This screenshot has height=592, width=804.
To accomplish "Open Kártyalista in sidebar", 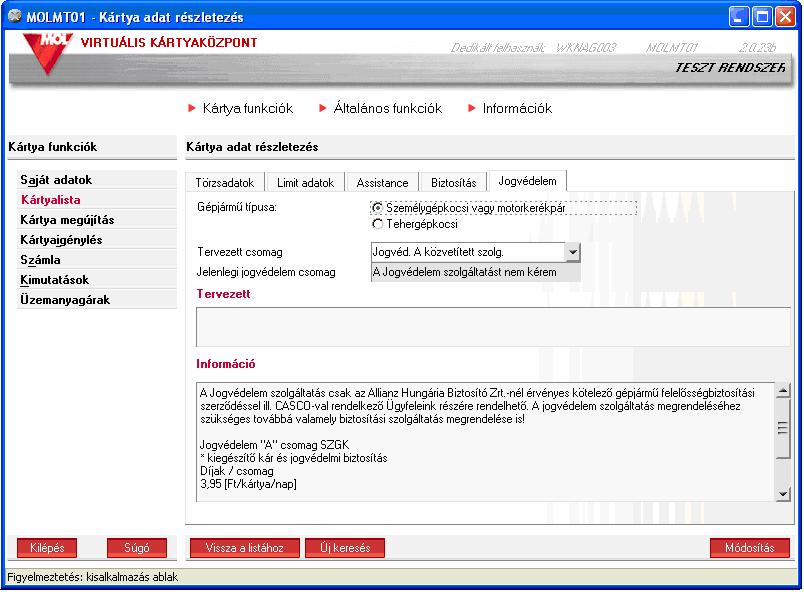I will click(96, 200).
